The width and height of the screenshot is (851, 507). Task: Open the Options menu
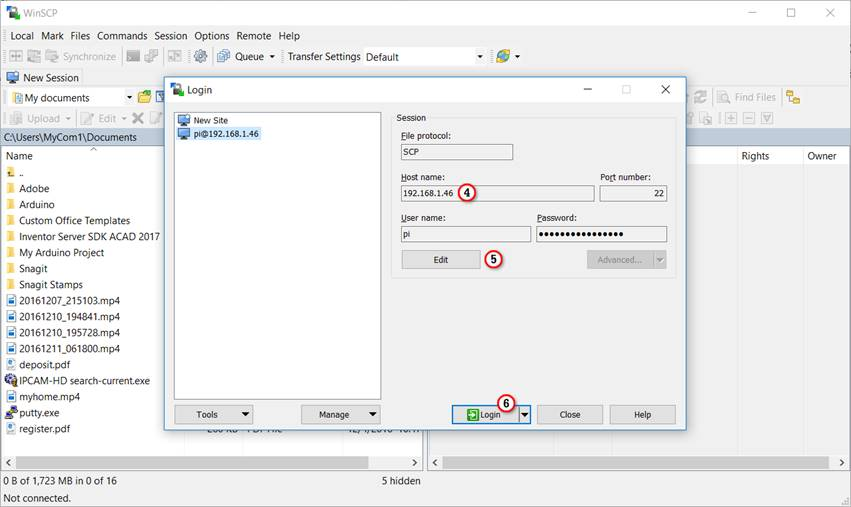[x=212, y=36]
